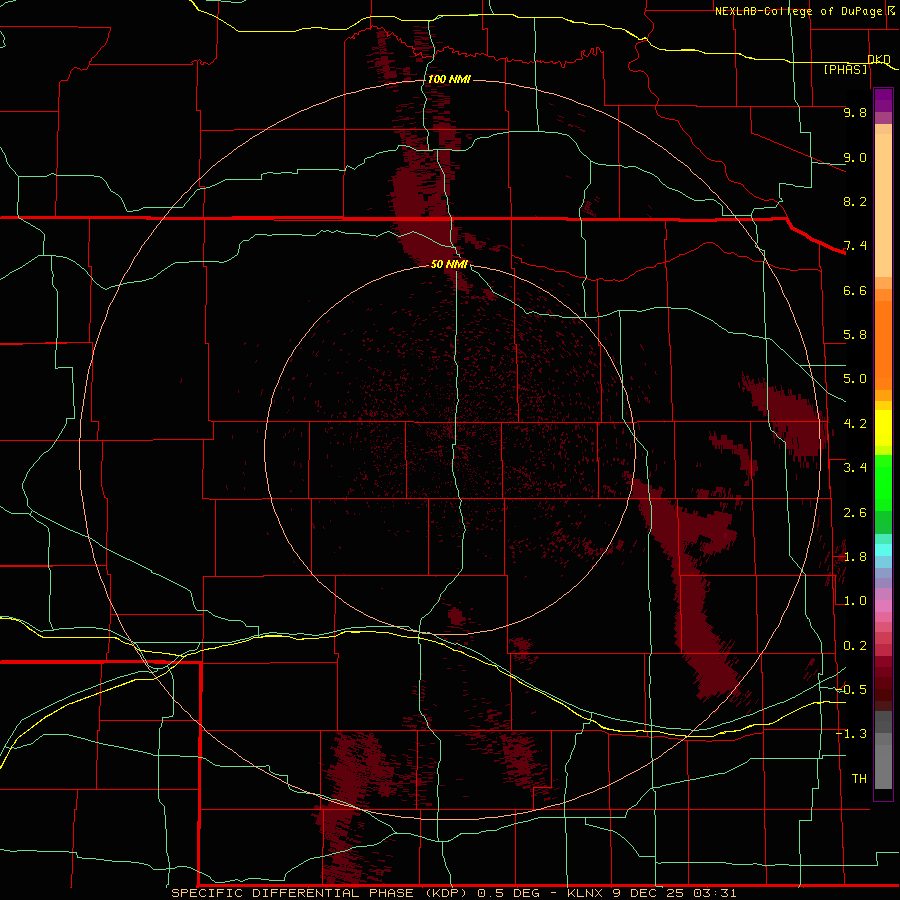Viewport: 900px width, 900px height.
Task: Click the 5.8 scale value
Action: coord(855,335)
